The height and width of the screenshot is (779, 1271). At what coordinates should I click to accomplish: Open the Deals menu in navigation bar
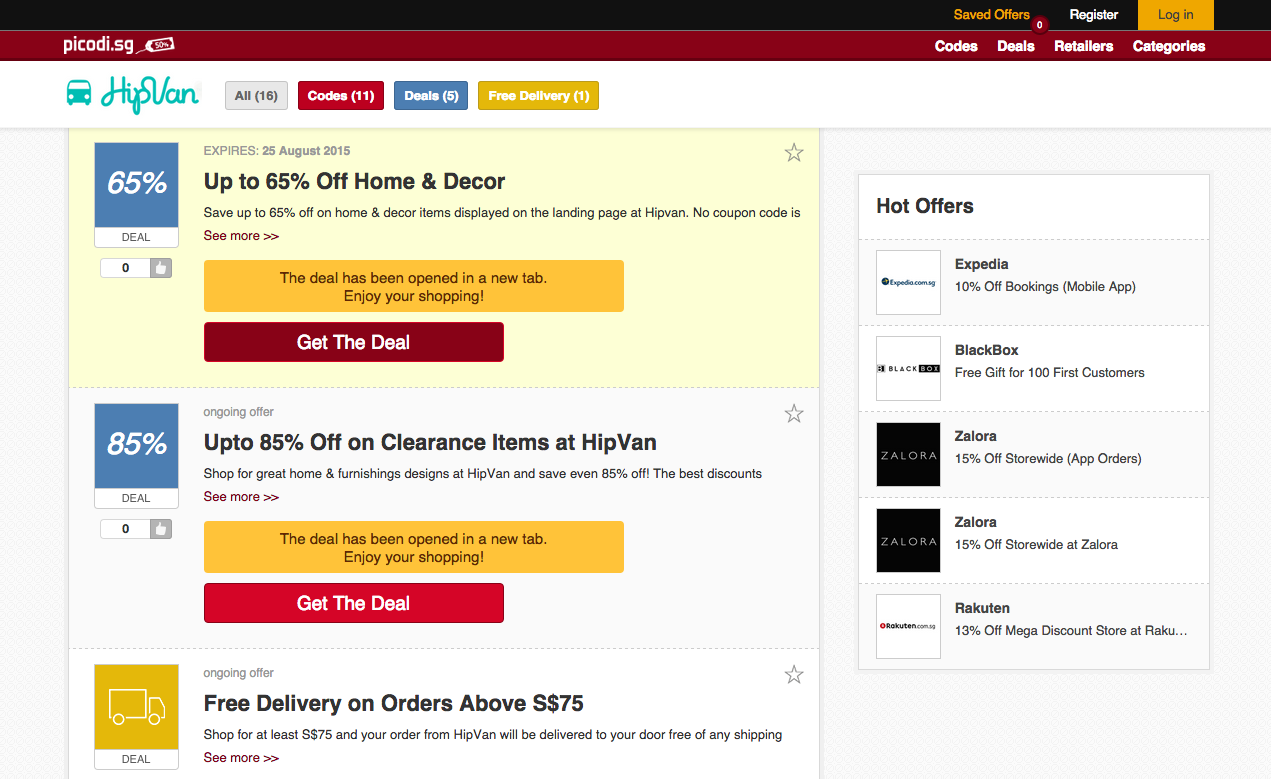(1016, 46)
